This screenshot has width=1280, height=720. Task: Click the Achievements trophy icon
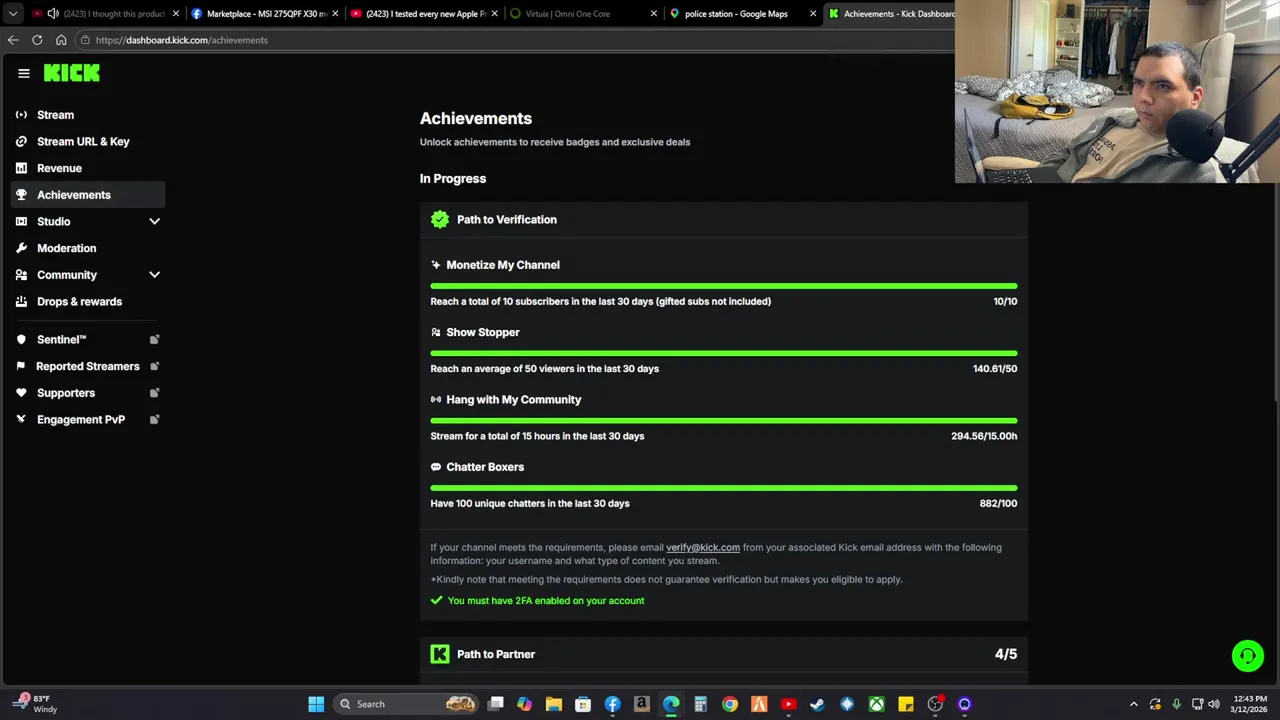pyautogui.click(x=21, y=195)
